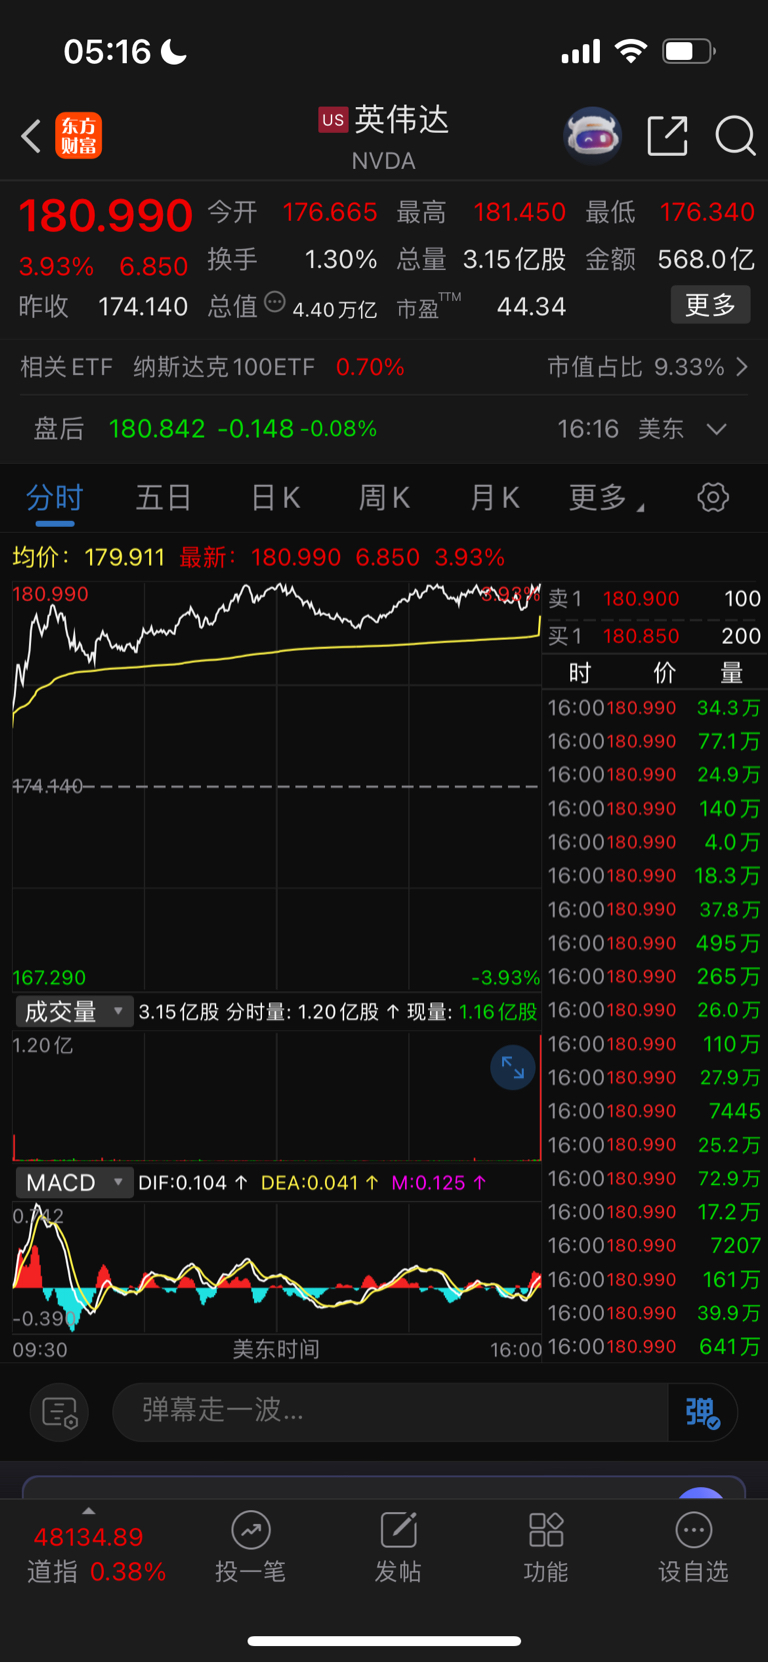Open 市值占比 9.33% chevron
This screenshot has width=768, height=1663.
(742, 367)
